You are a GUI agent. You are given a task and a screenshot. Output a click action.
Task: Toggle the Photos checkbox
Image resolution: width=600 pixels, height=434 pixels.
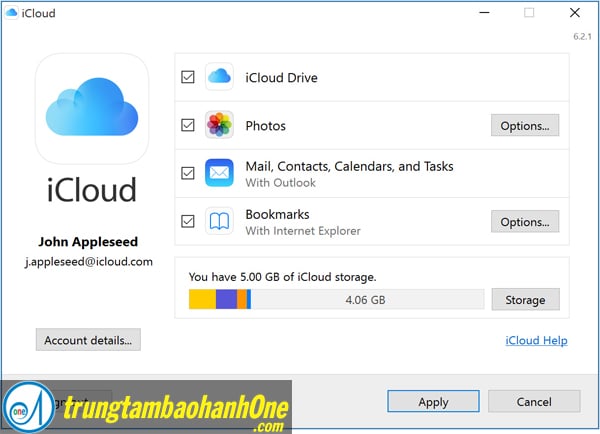click(188, 126)
